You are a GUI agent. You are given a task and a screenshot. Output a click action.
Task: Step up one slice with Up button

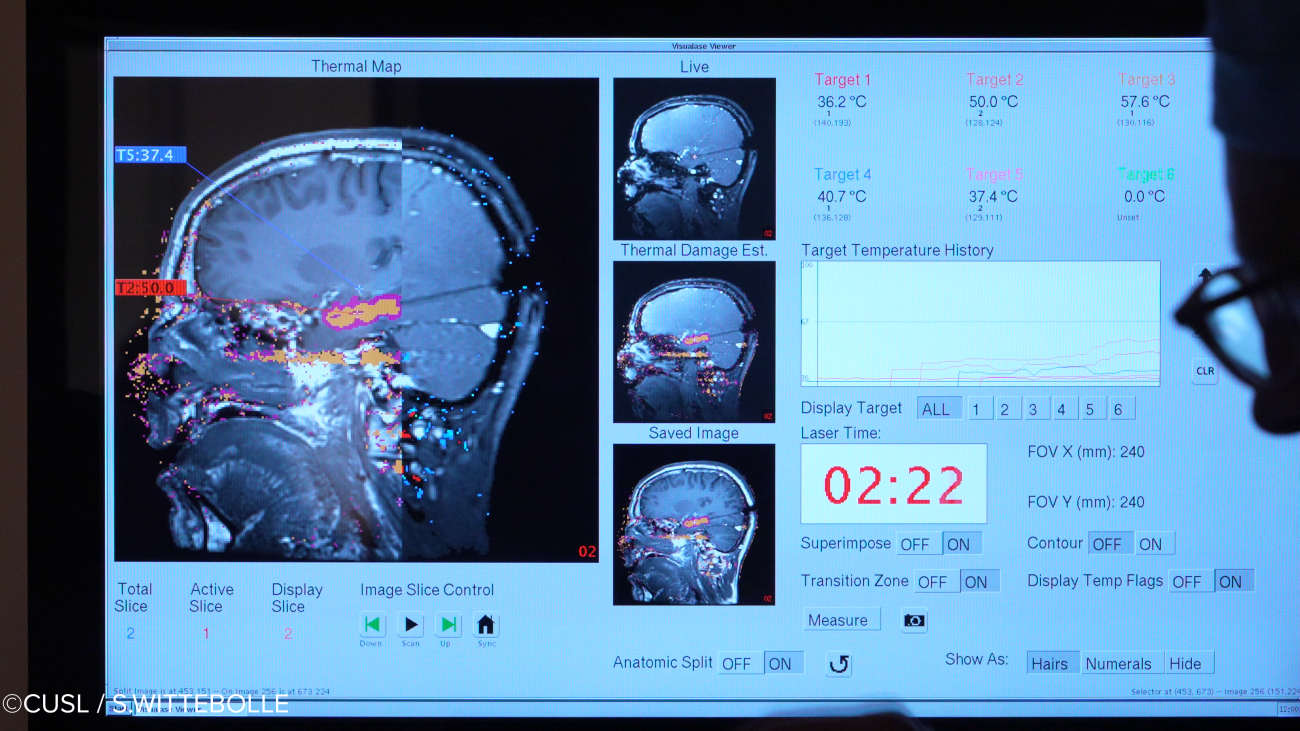click(449, 625)
